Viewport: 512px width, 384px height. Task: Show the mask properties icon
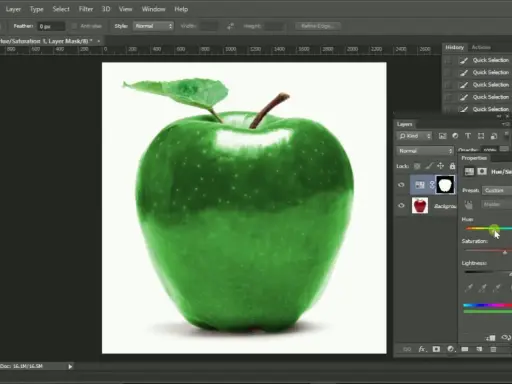pos(482,172)
